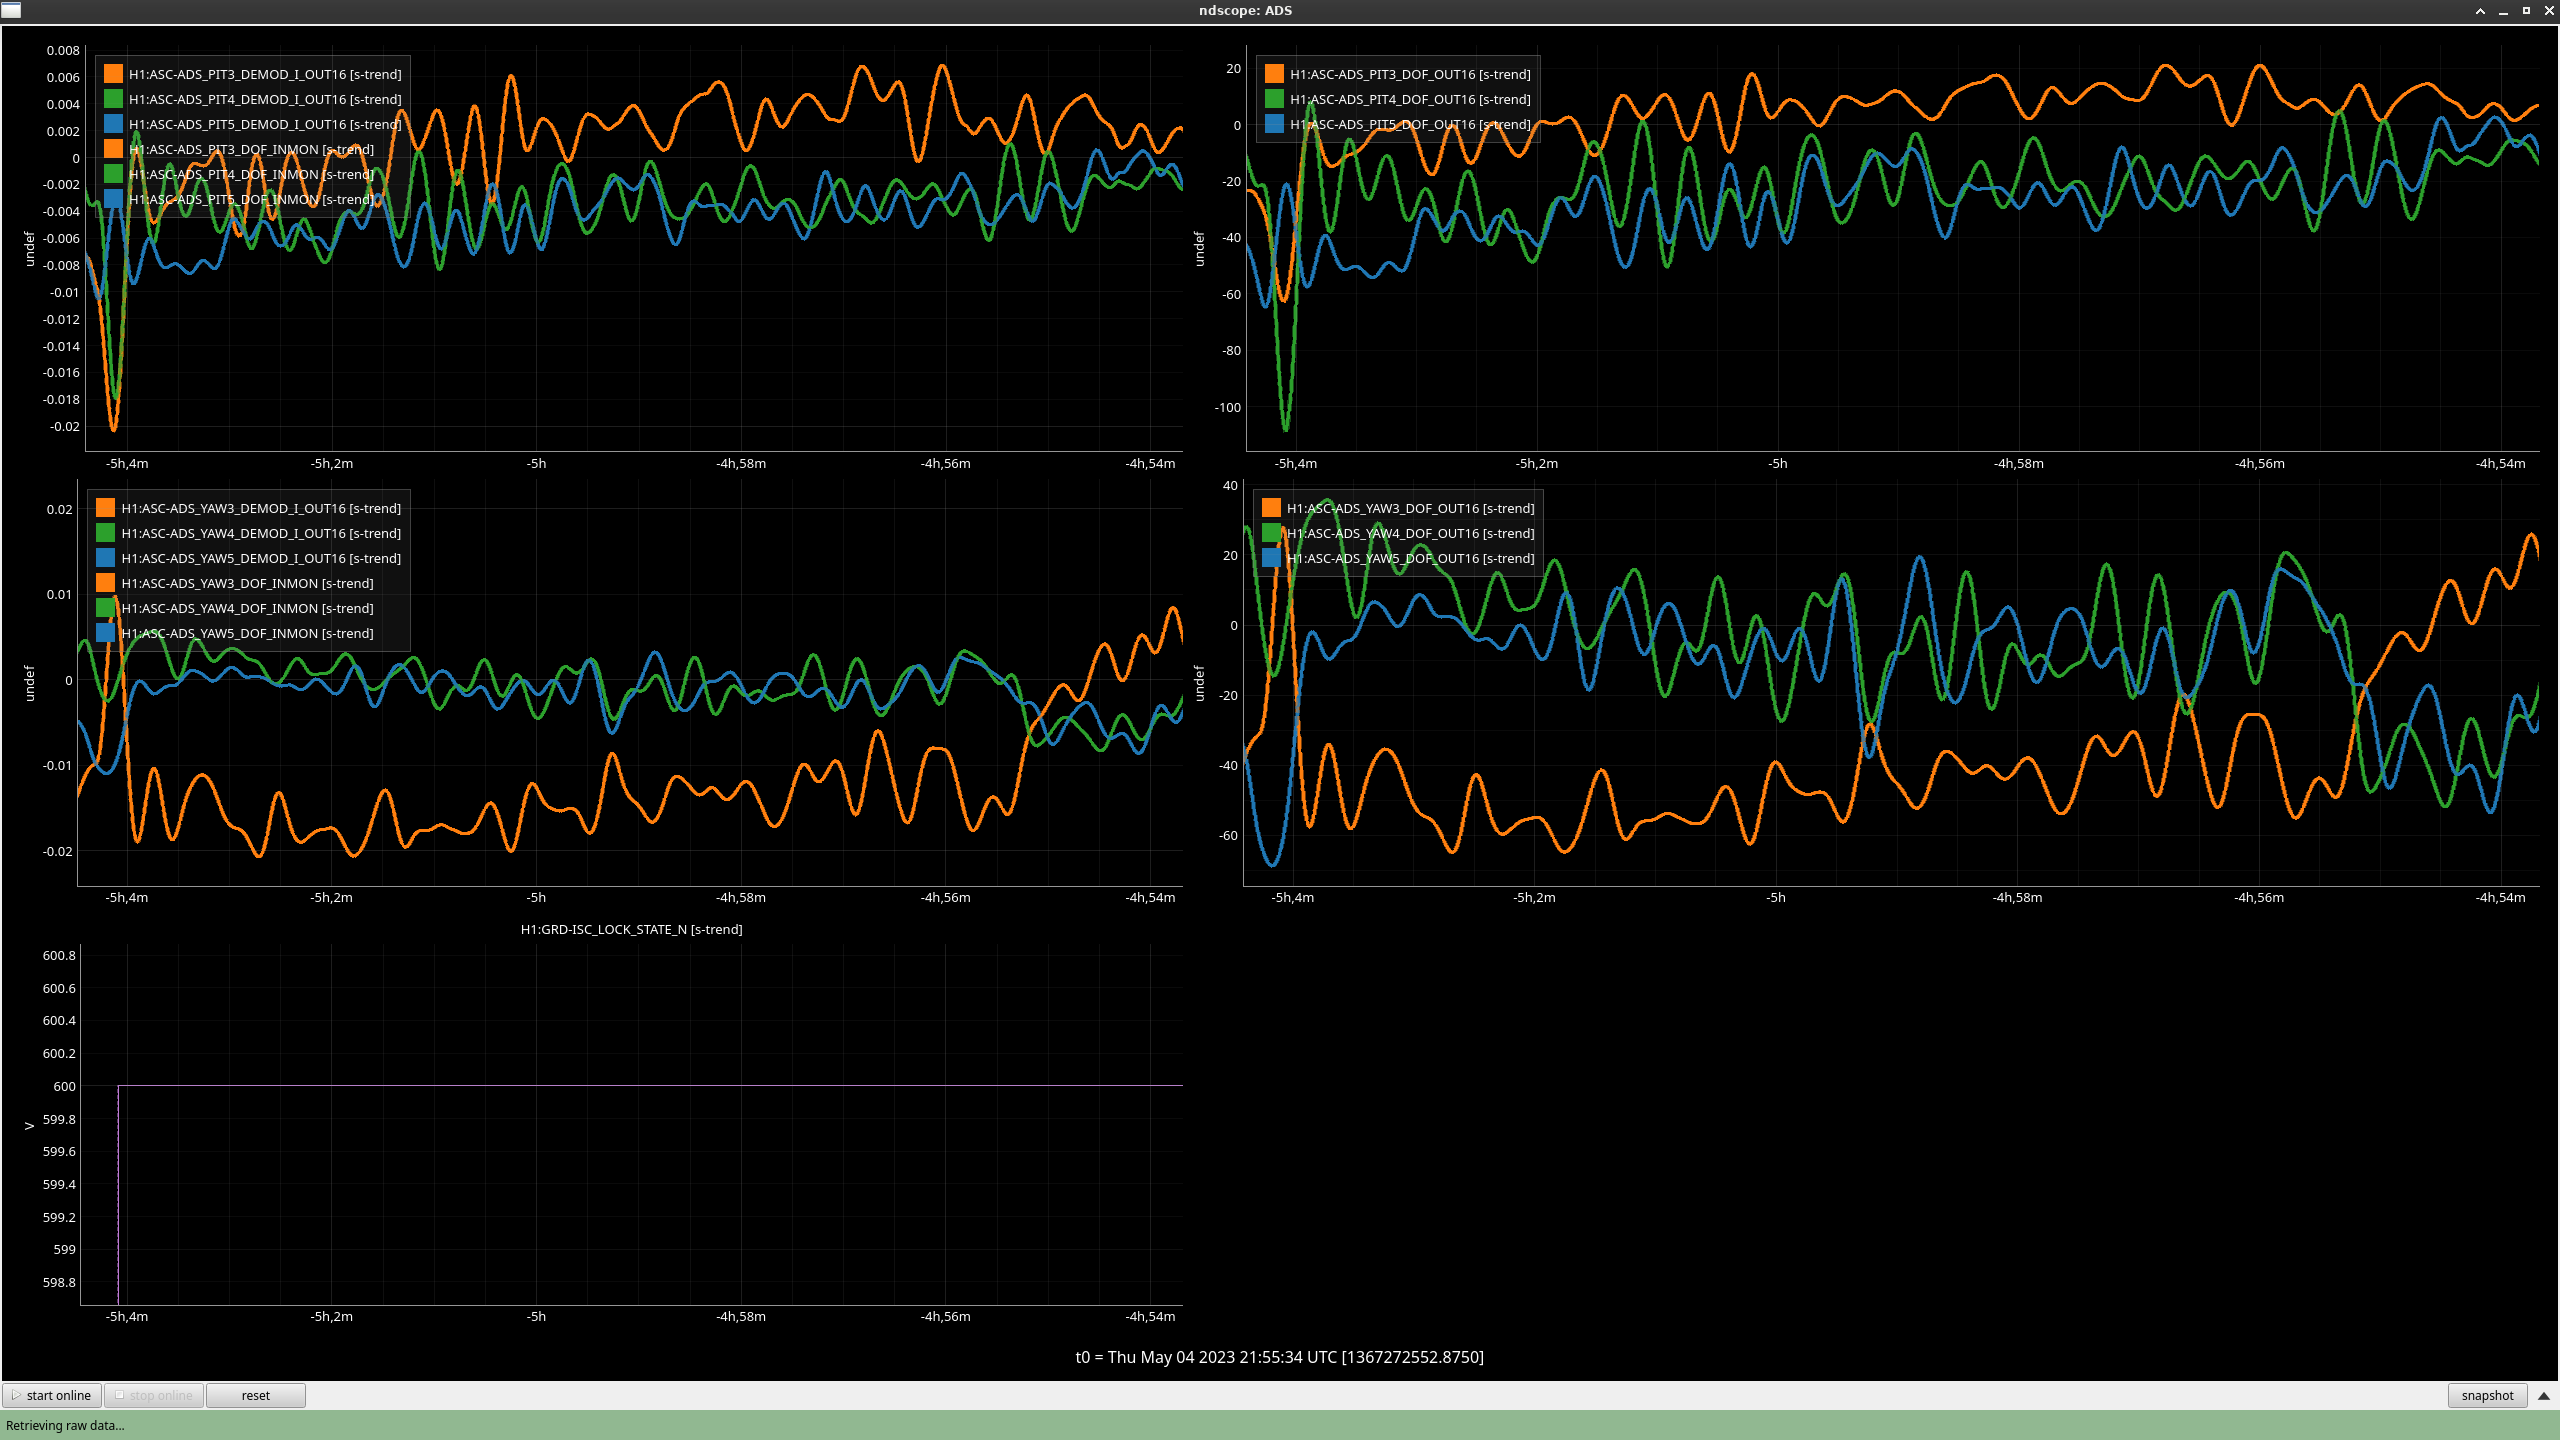The height and width of the screenshot is (1440, 2560).
Task: Click the orange YAW3_DEMOD_I_OUT16 legend icon
Action: [105, 508]
